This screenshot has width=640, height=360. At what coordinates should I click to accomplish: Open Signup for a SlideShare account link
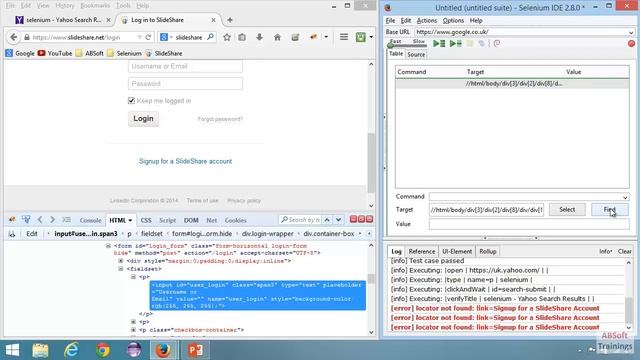pos(185,161)
